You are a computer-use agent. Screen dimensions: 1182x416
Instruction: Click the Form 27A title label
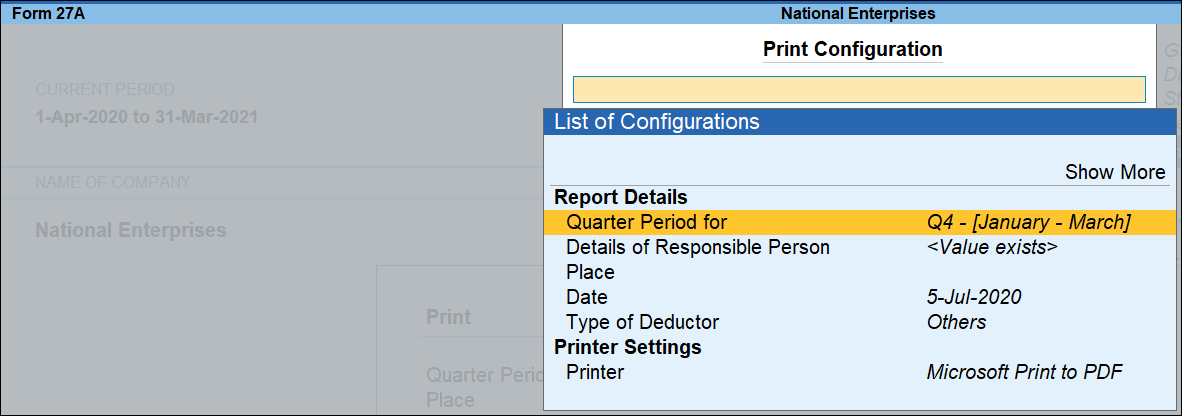[48, 14]
